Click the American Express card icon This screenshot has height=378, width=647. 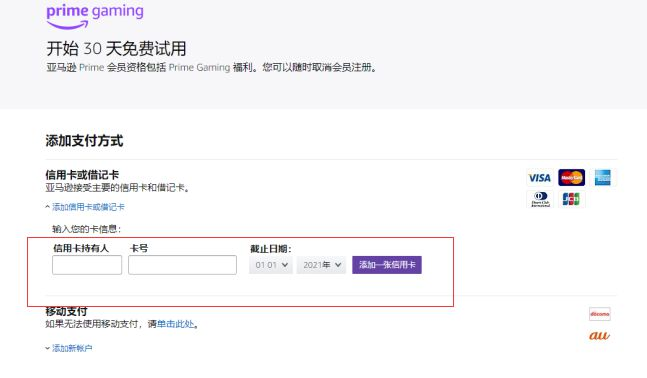[602, 178]
